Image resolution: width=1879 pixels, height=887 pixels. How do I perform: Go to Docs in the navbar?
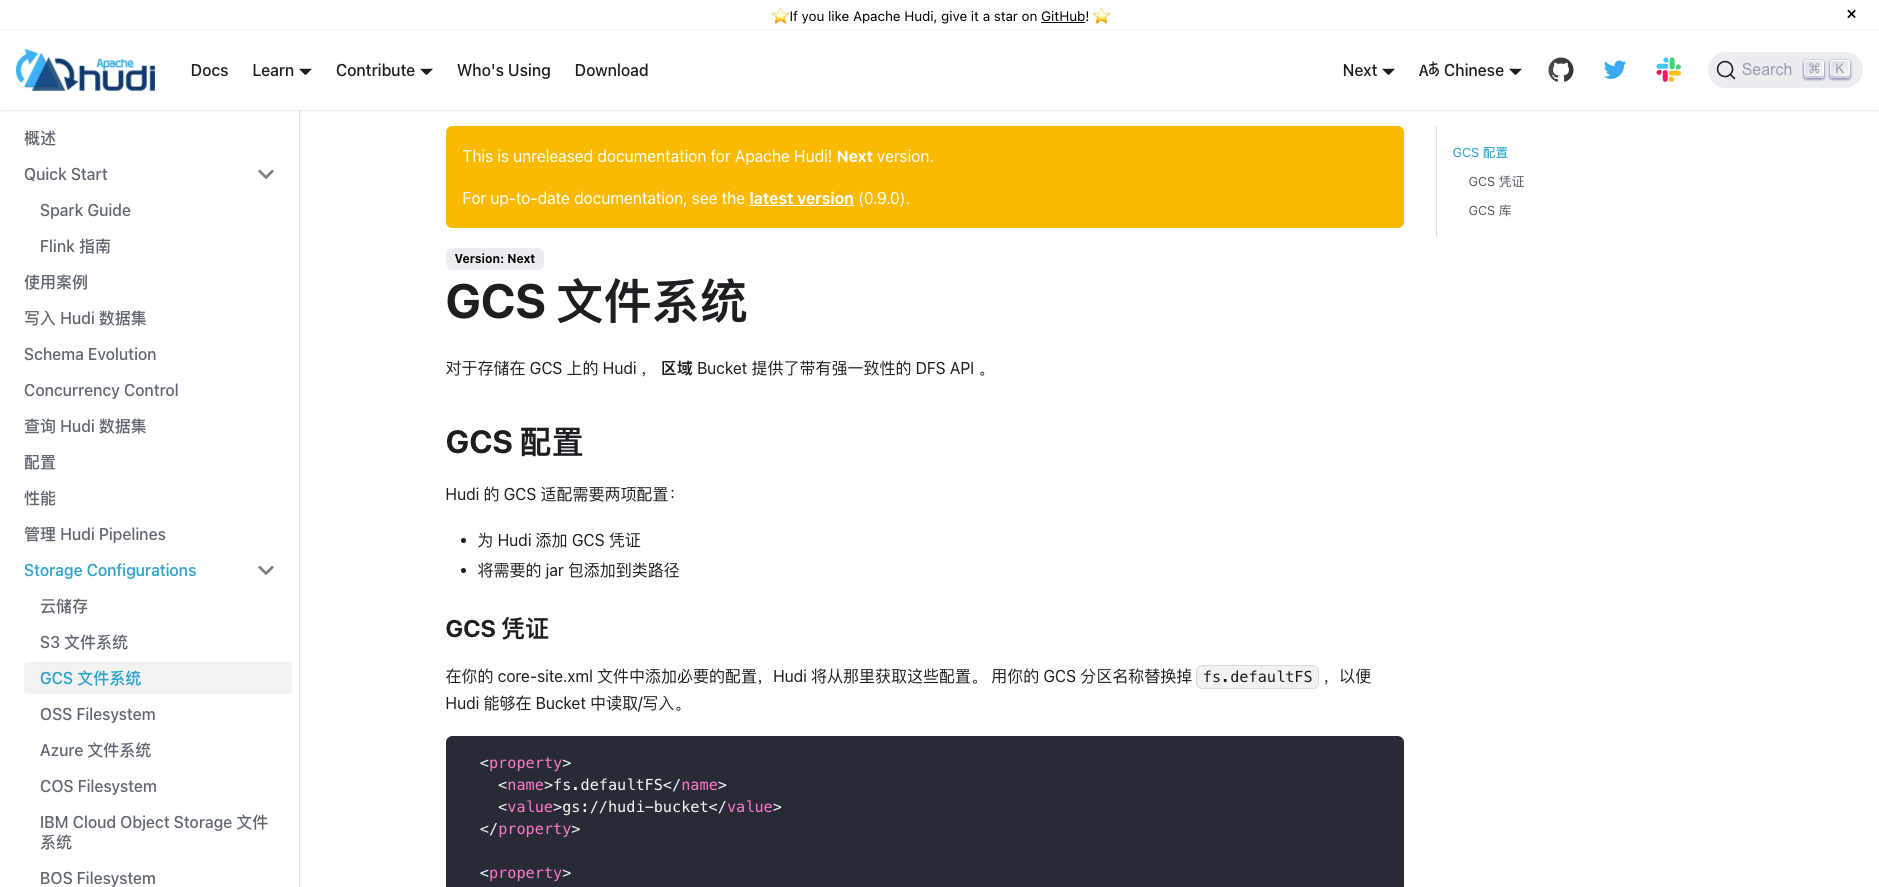209,70
